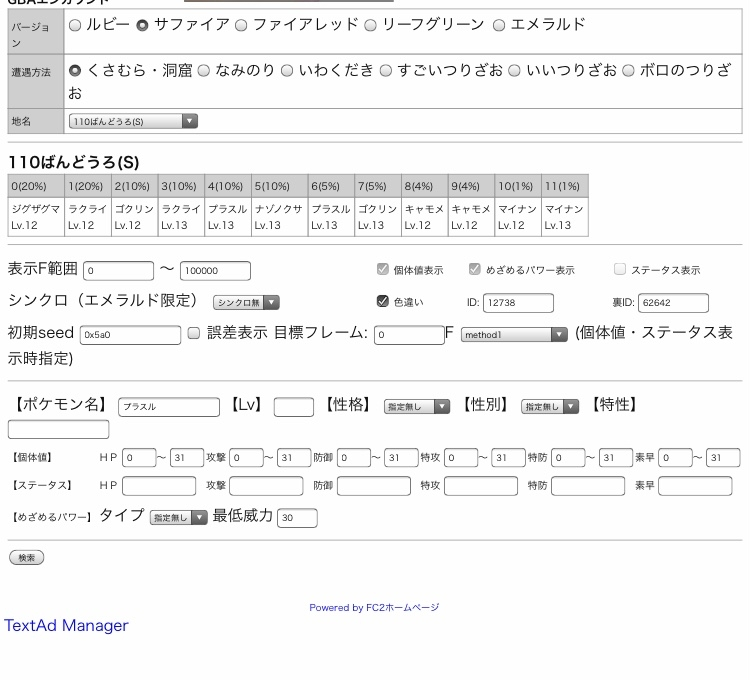Image resolution: width=750 pixels, height=680 pixels.
Task: Click the 検索 search button
Action: (x=27, y=558)
